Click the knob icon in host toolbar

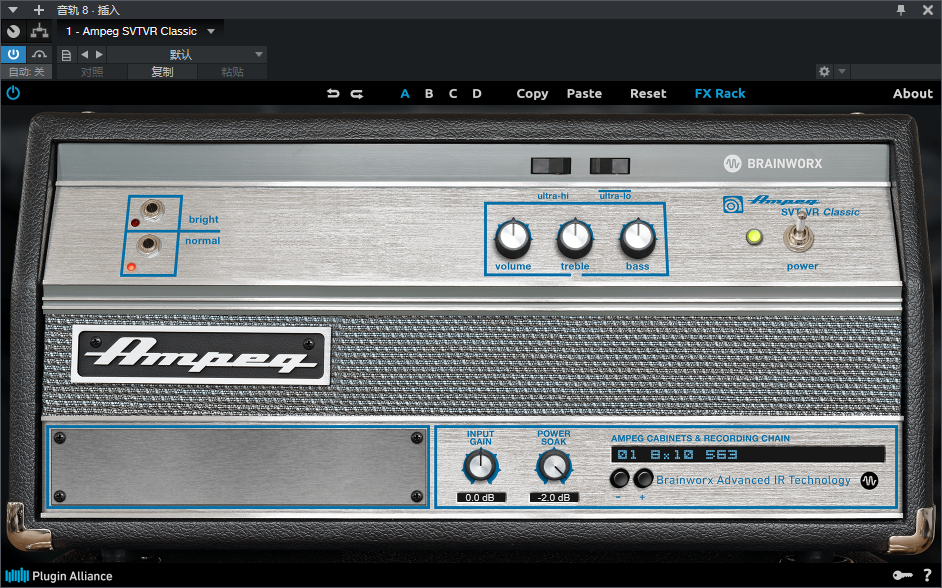13,31
